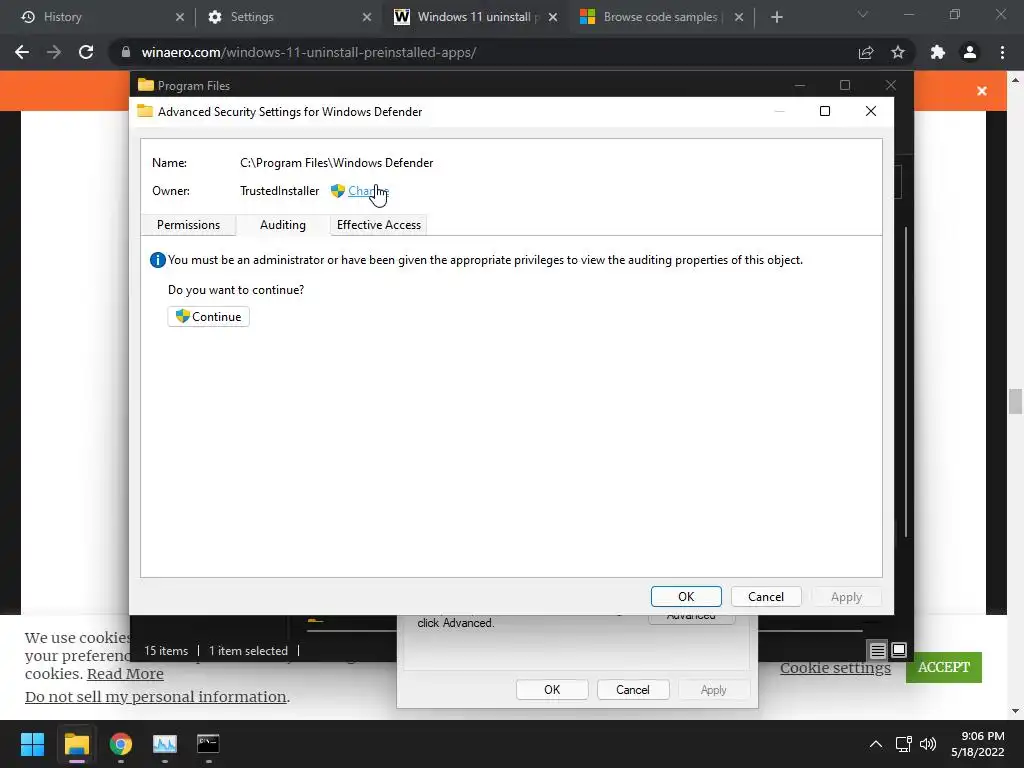Open the Chrome three-dot menu
The width and height of the screenshot is (1024, 768).
pos(1002,52)
